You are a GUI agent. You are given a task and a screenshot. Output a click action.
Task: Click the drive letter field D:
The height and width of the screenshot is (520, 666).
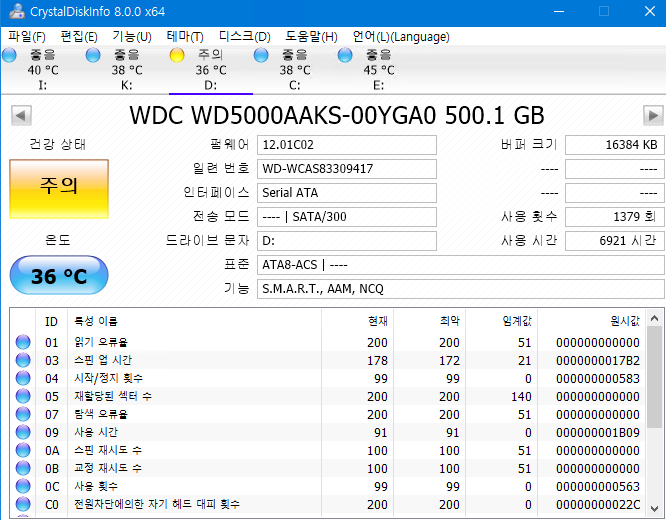(347, 241)
